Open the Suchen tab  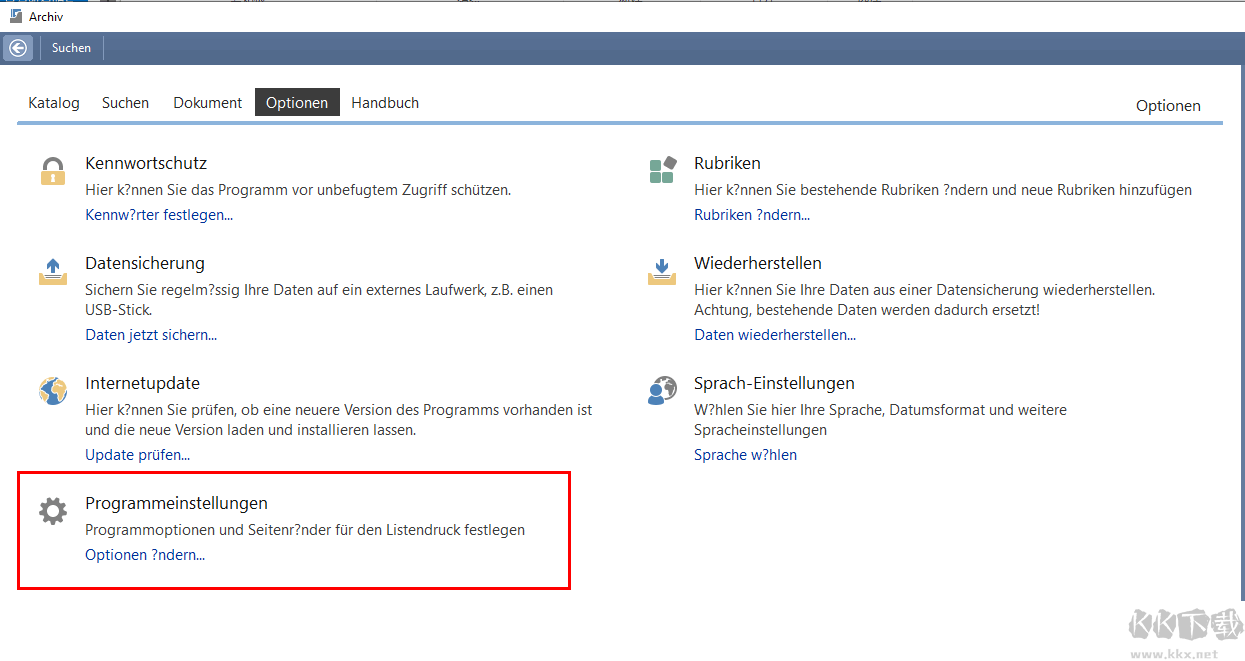click(x=125, y=103)
